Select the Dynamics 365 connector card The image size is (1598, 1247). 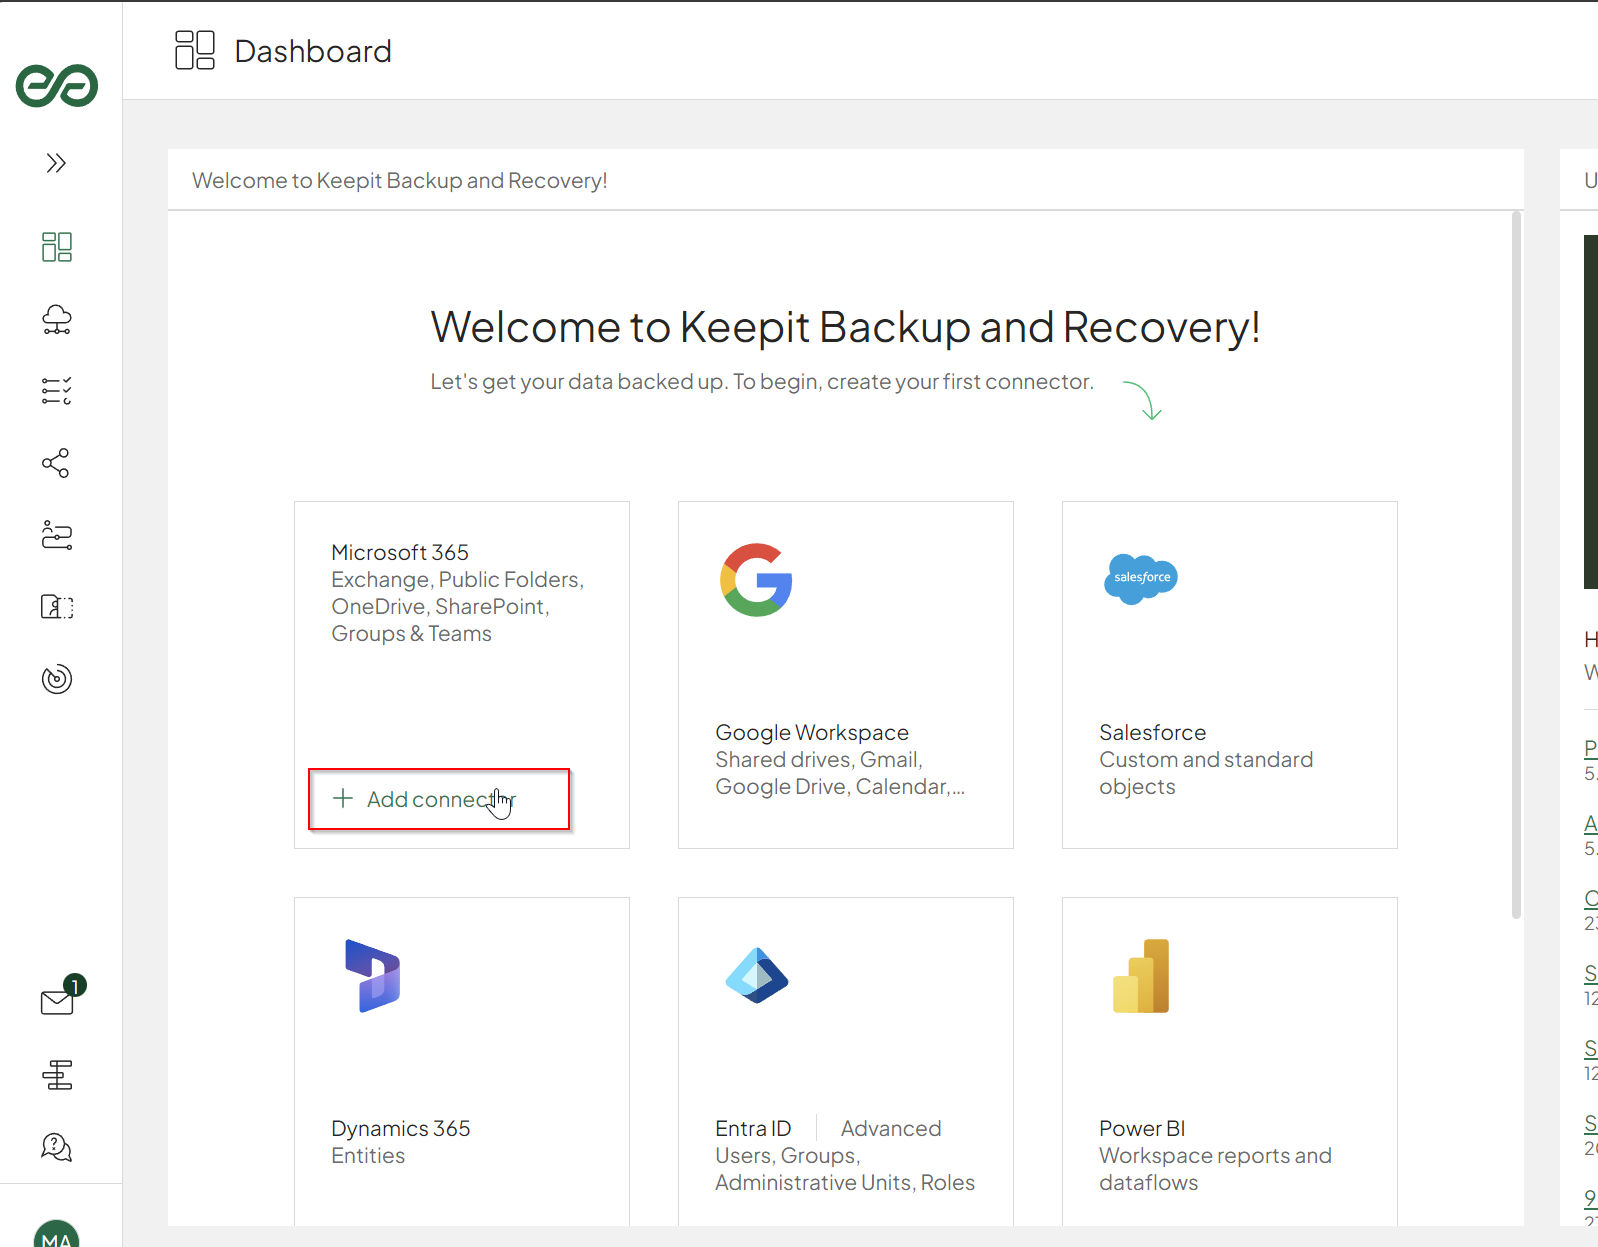click(461, 1060)
